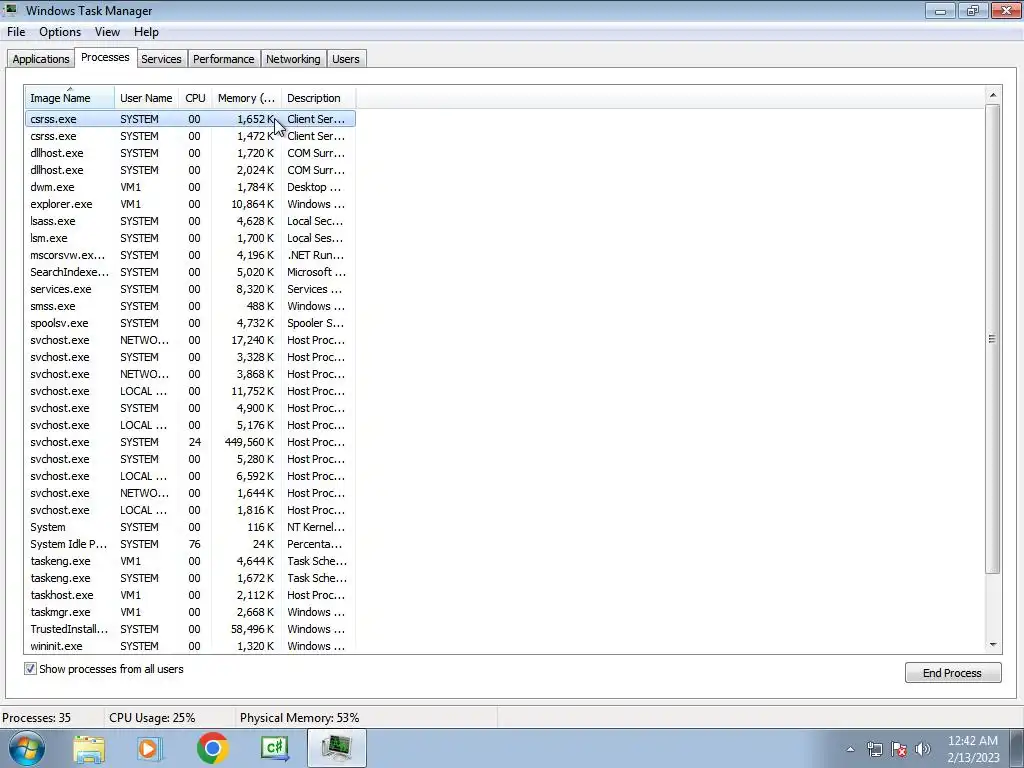This screenshot has width=1024, height=768.
Task: Show hidden system tray icons arrow
Action: 850,750
